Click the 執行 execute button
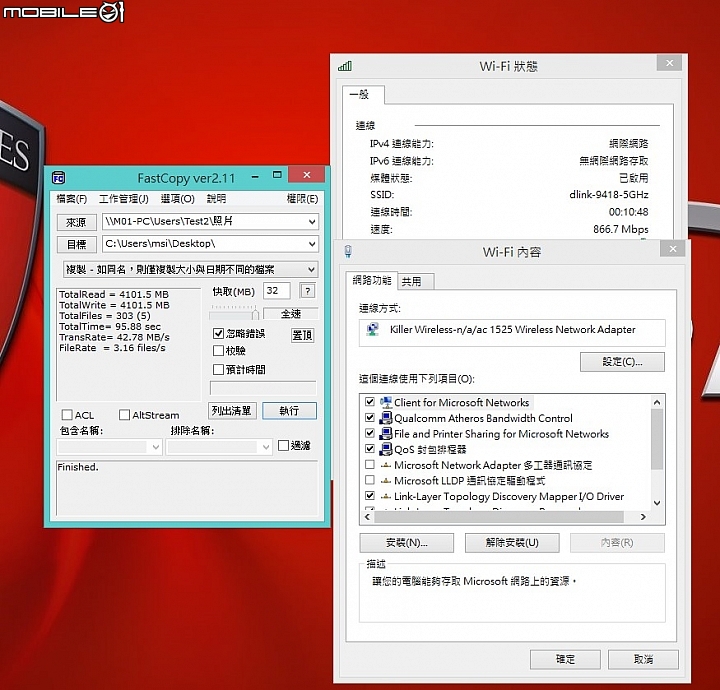The image size is (720, 690). pyautogui.click(x=289, y=411)
